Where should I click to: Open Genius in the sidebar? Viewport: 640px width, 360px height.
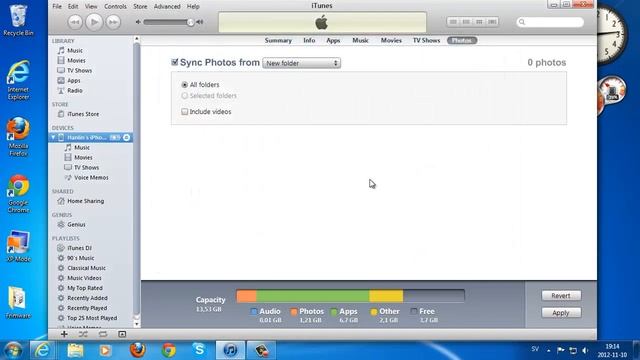(x=76, y=224)
